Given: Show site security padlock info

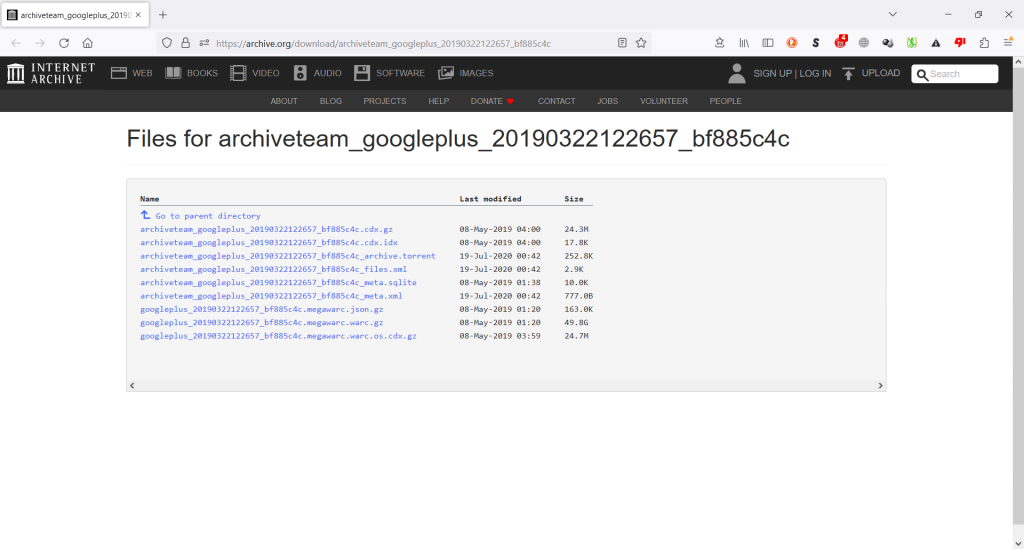Looking at the screenshot, I should pyautogui.click(x=185, y=43).
